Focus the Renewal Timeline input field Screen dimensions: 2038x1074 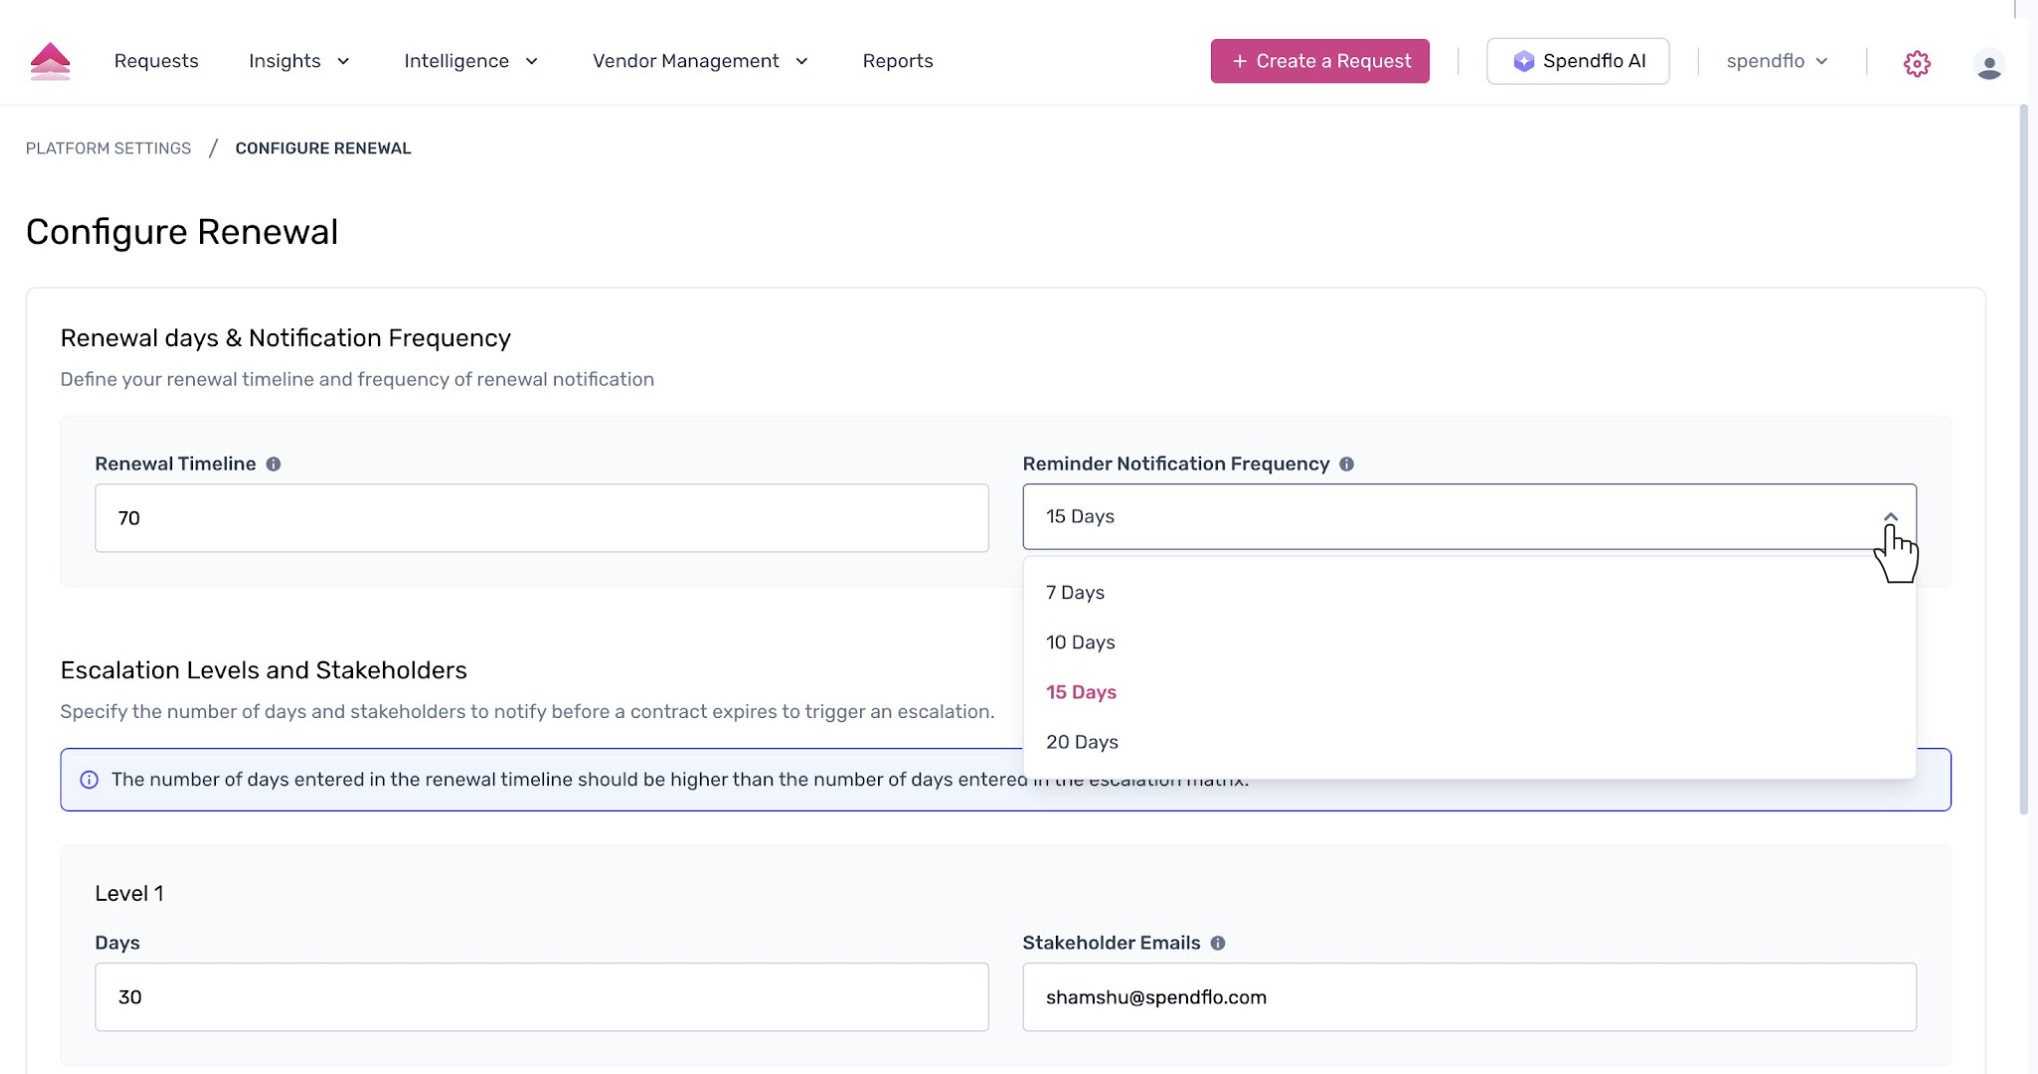click(x=541, y=518)
